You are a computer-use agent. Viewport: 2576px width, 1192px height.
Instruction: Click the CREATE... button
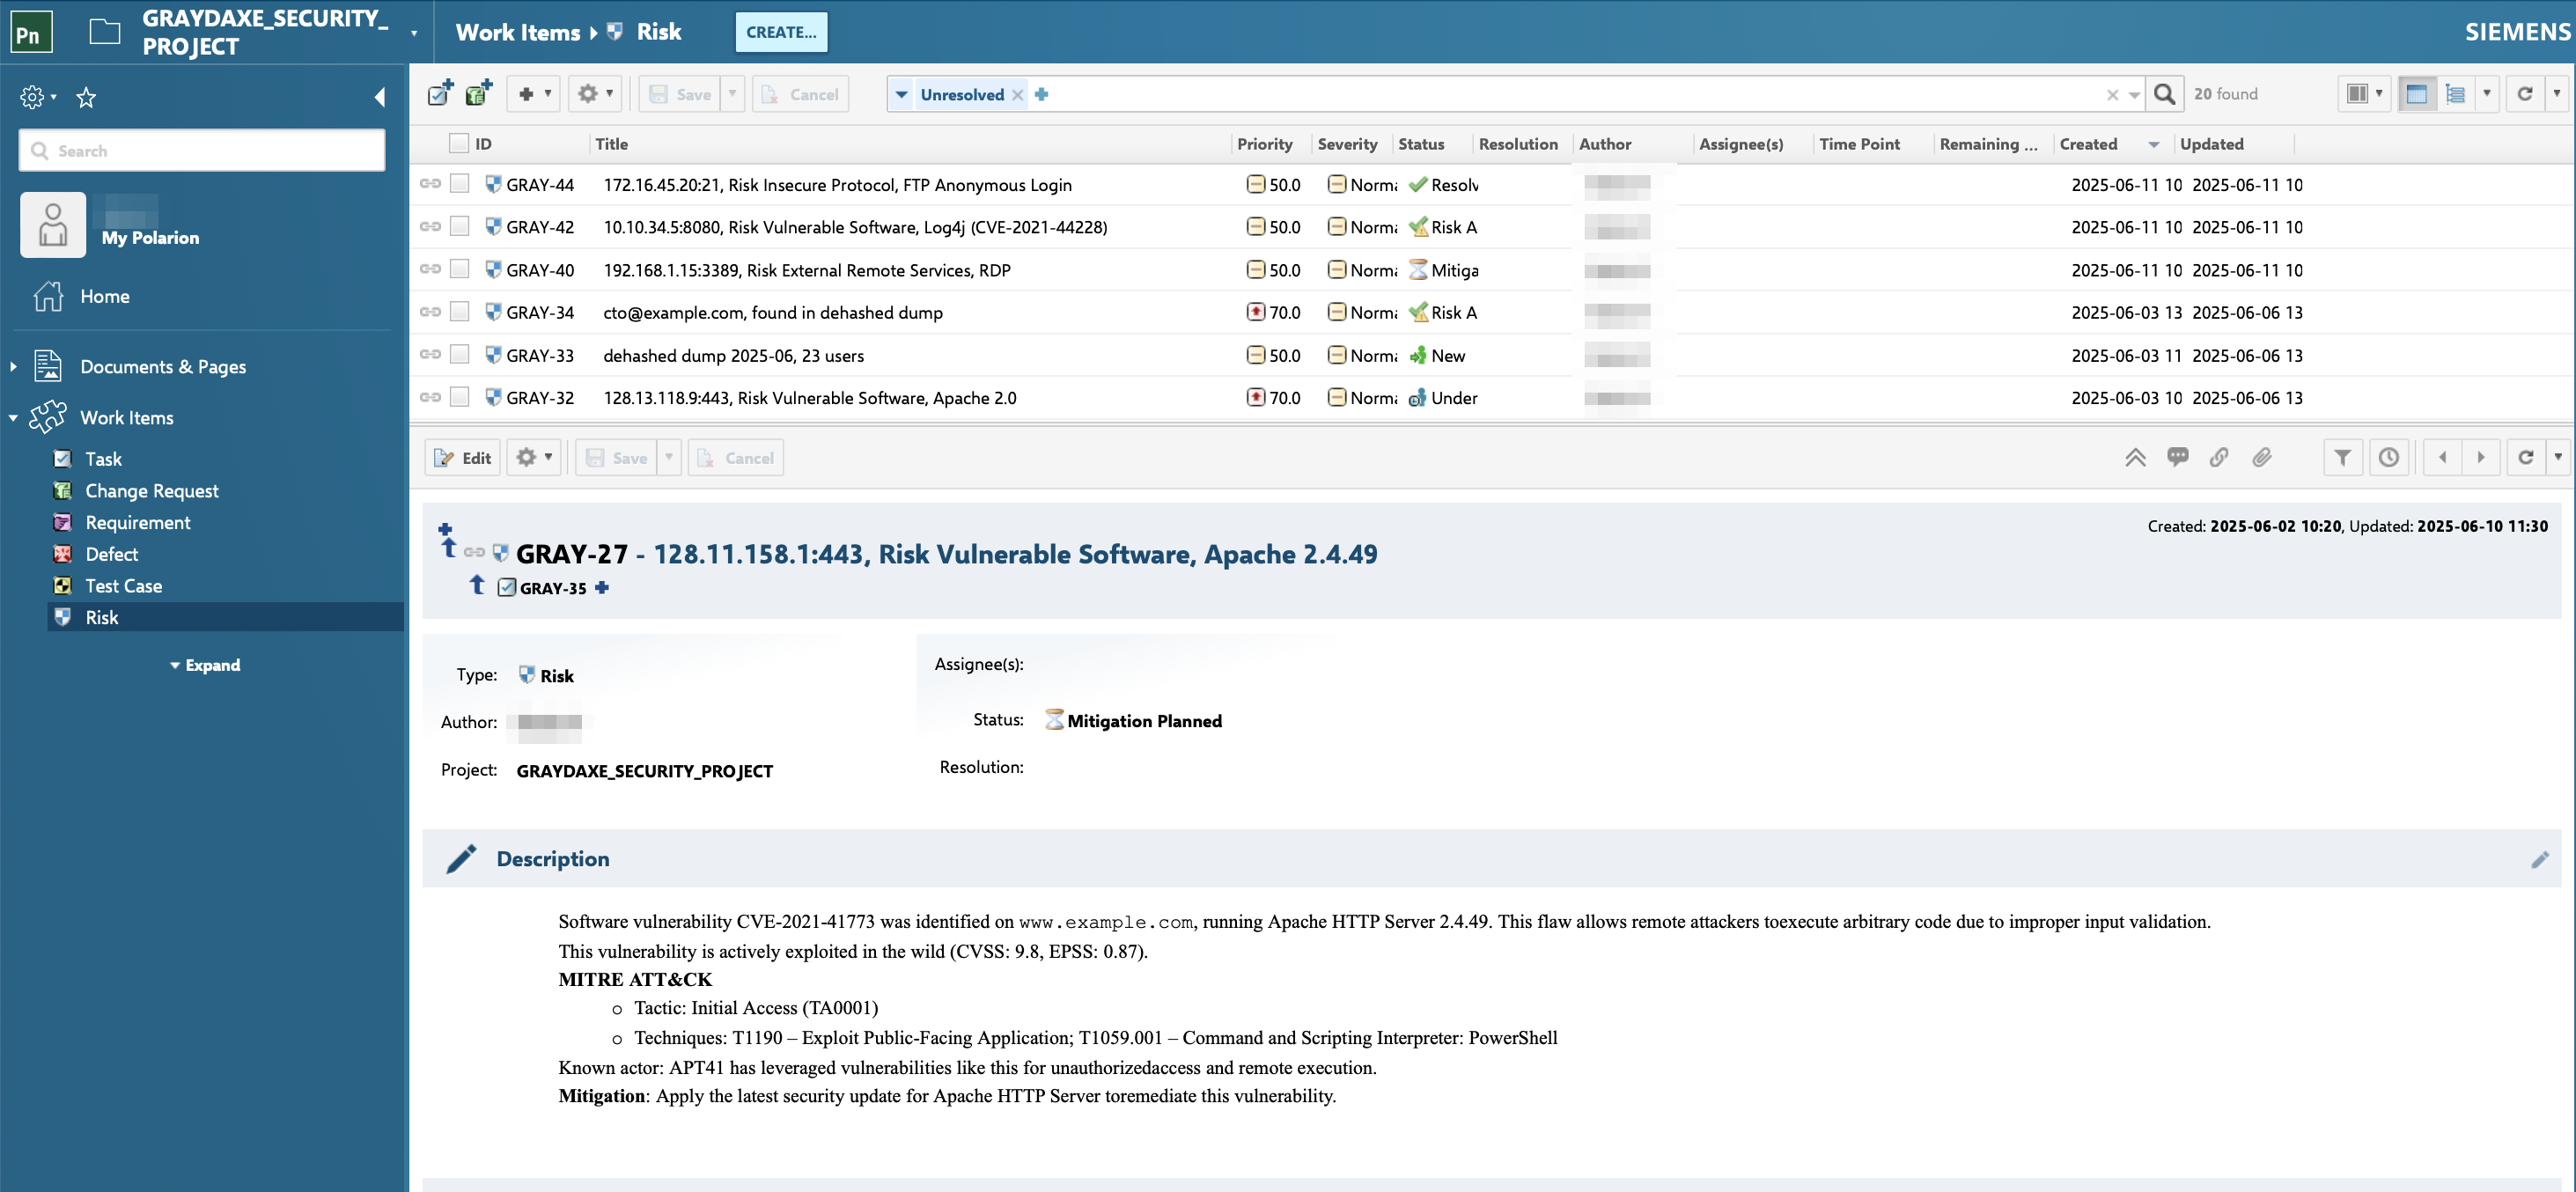click(x=781, y=32)
